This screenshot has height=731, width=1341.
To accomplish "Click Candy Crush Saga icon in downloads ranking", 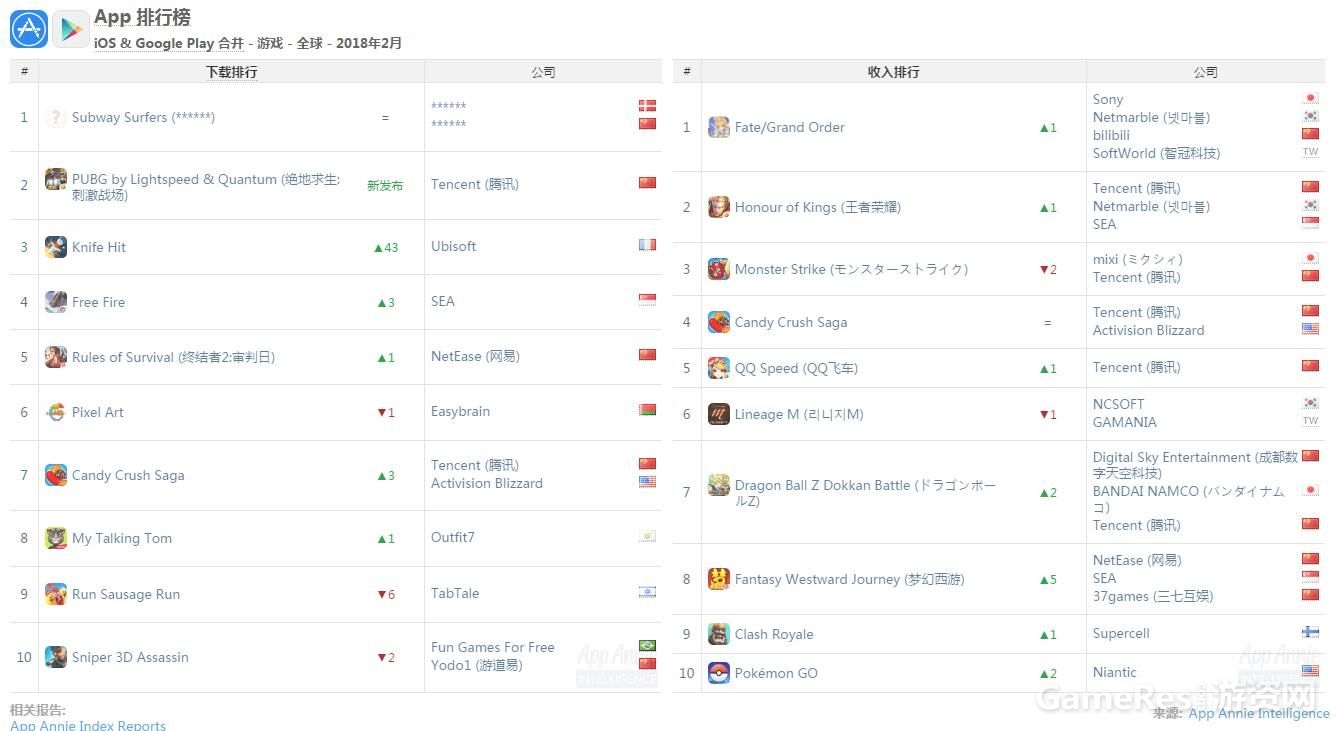I will pos(56,475).
